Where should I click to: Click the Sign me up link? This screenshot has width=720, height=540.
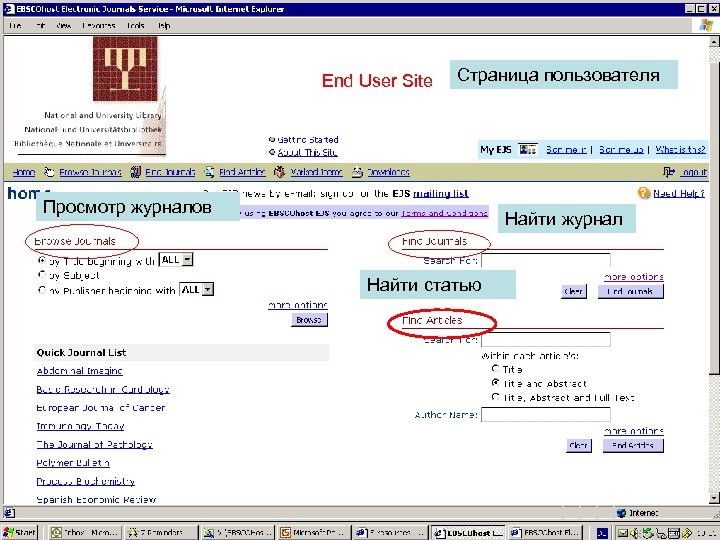tap(621, 149)
